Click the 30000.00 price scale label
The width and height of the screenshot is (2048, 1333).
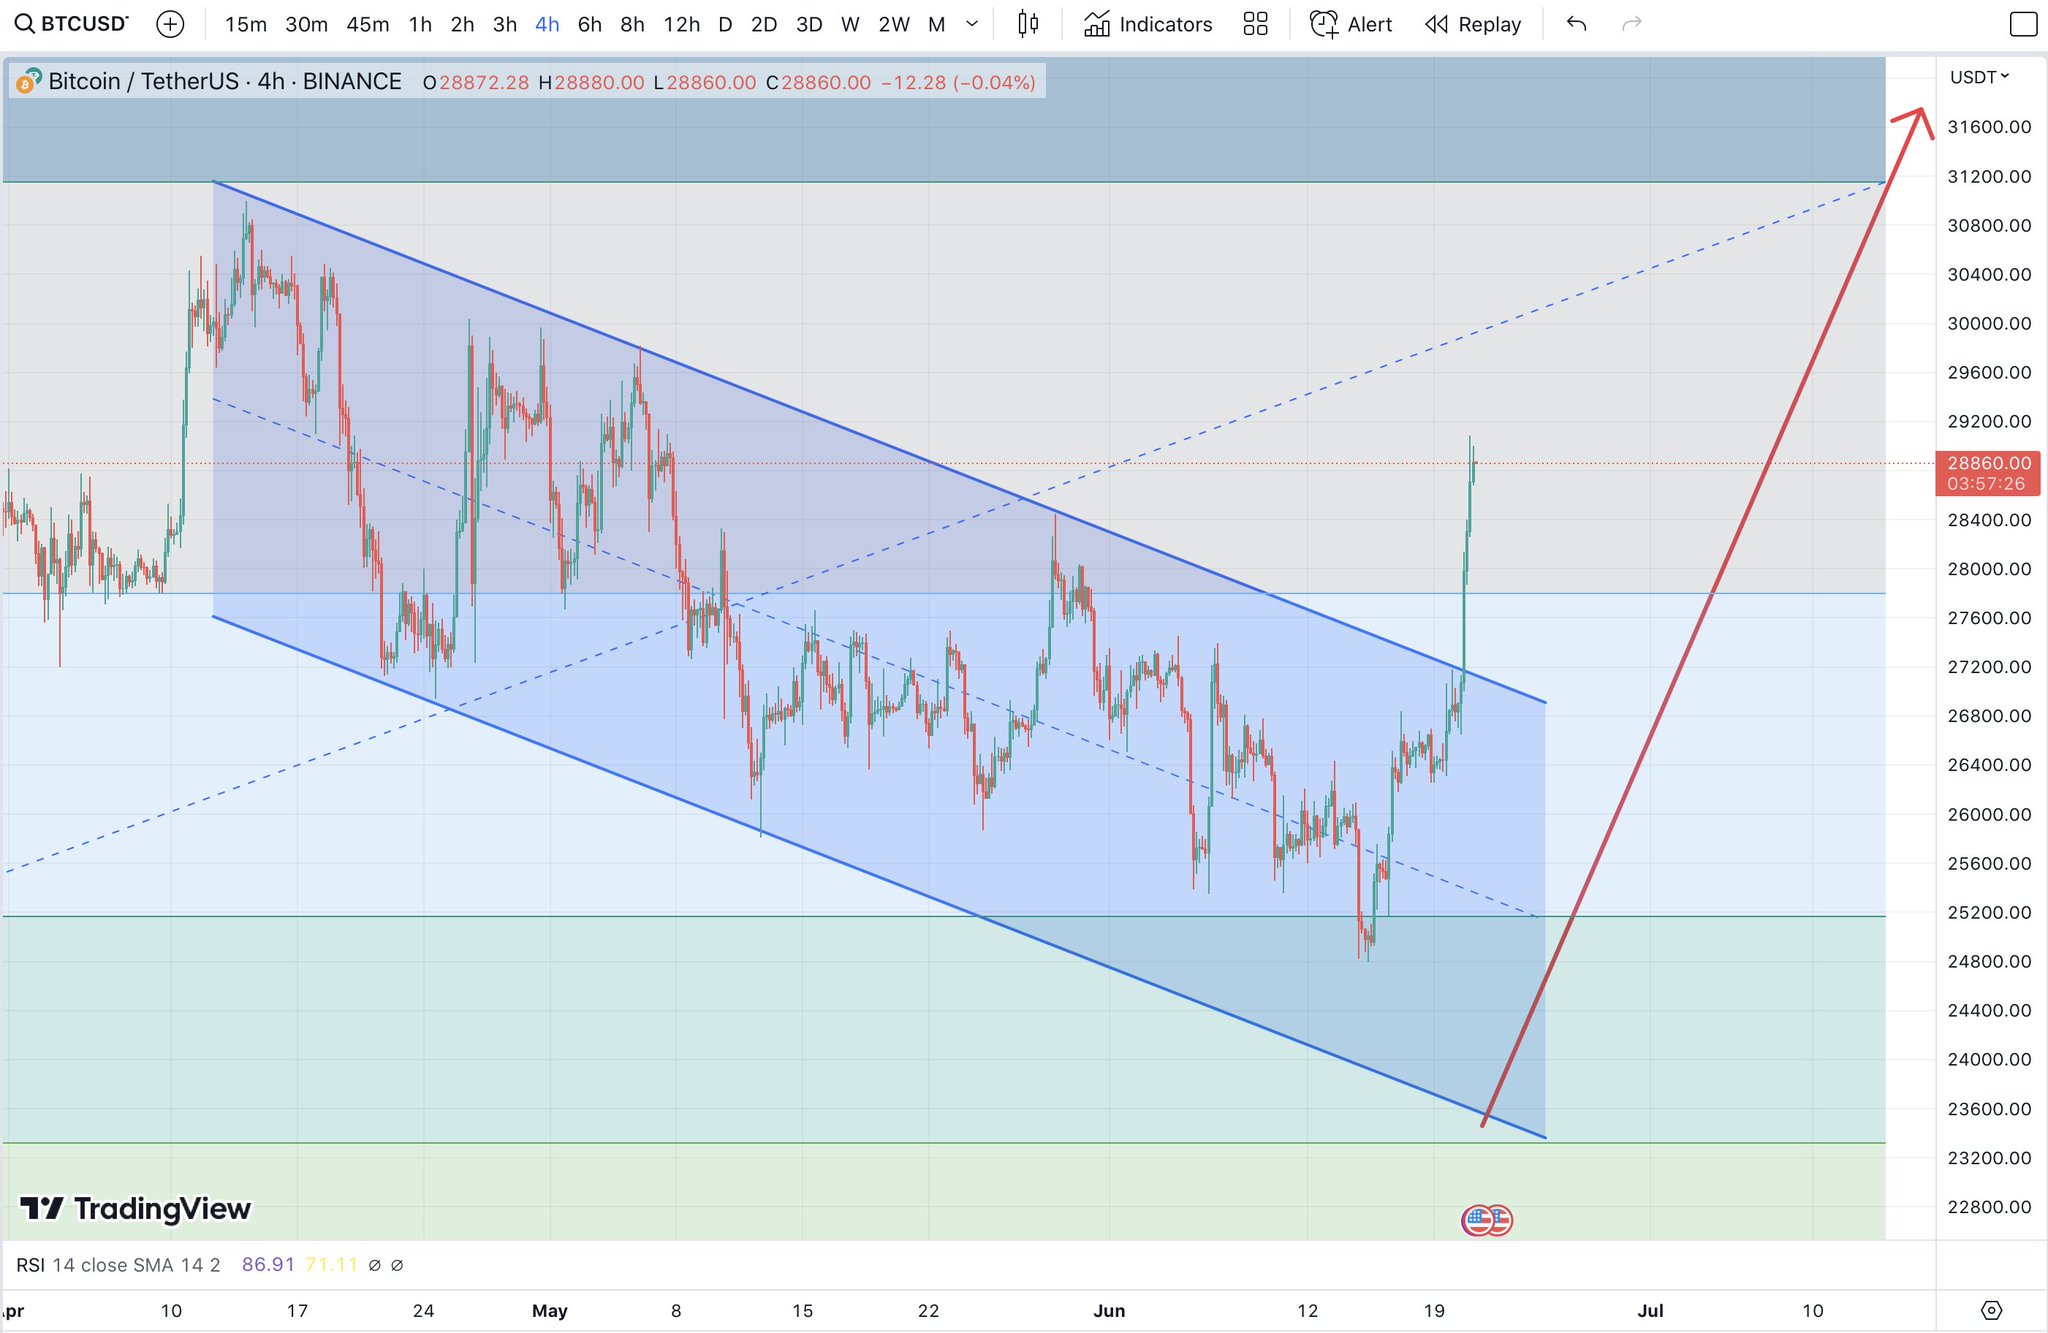1989,323
